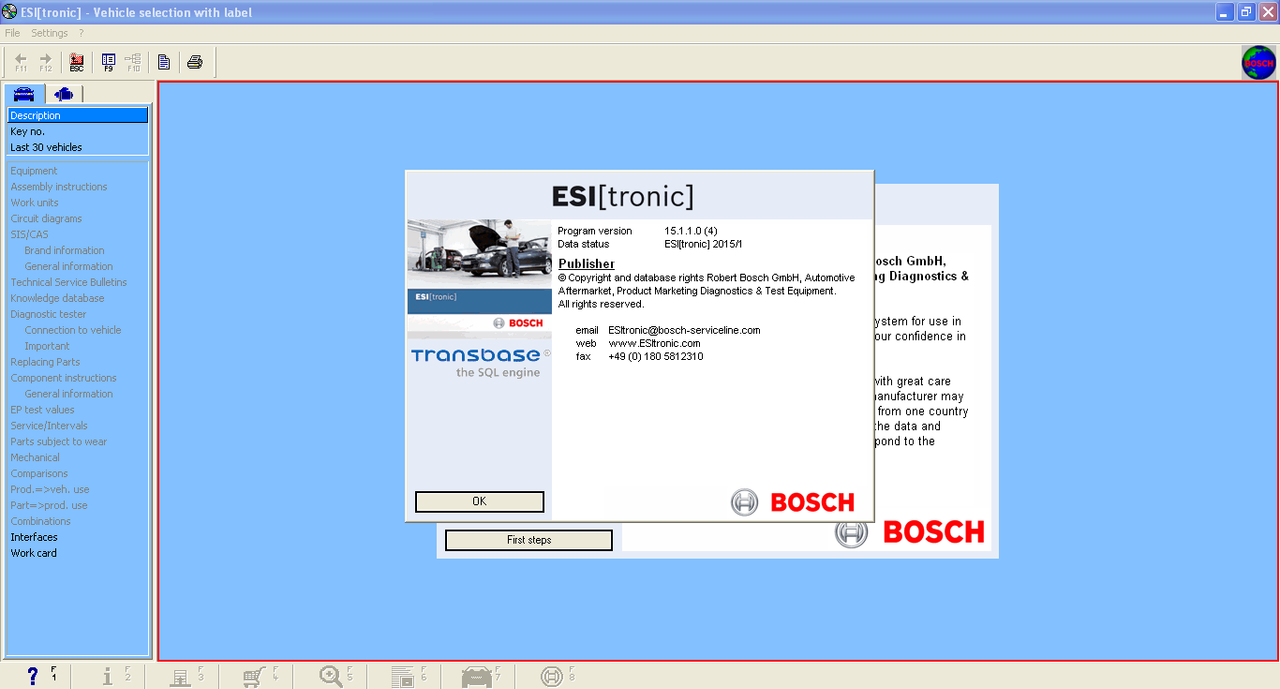Click the Bosch globe icon
The width and height of the screenshot is (1280, 689).
1259,62
